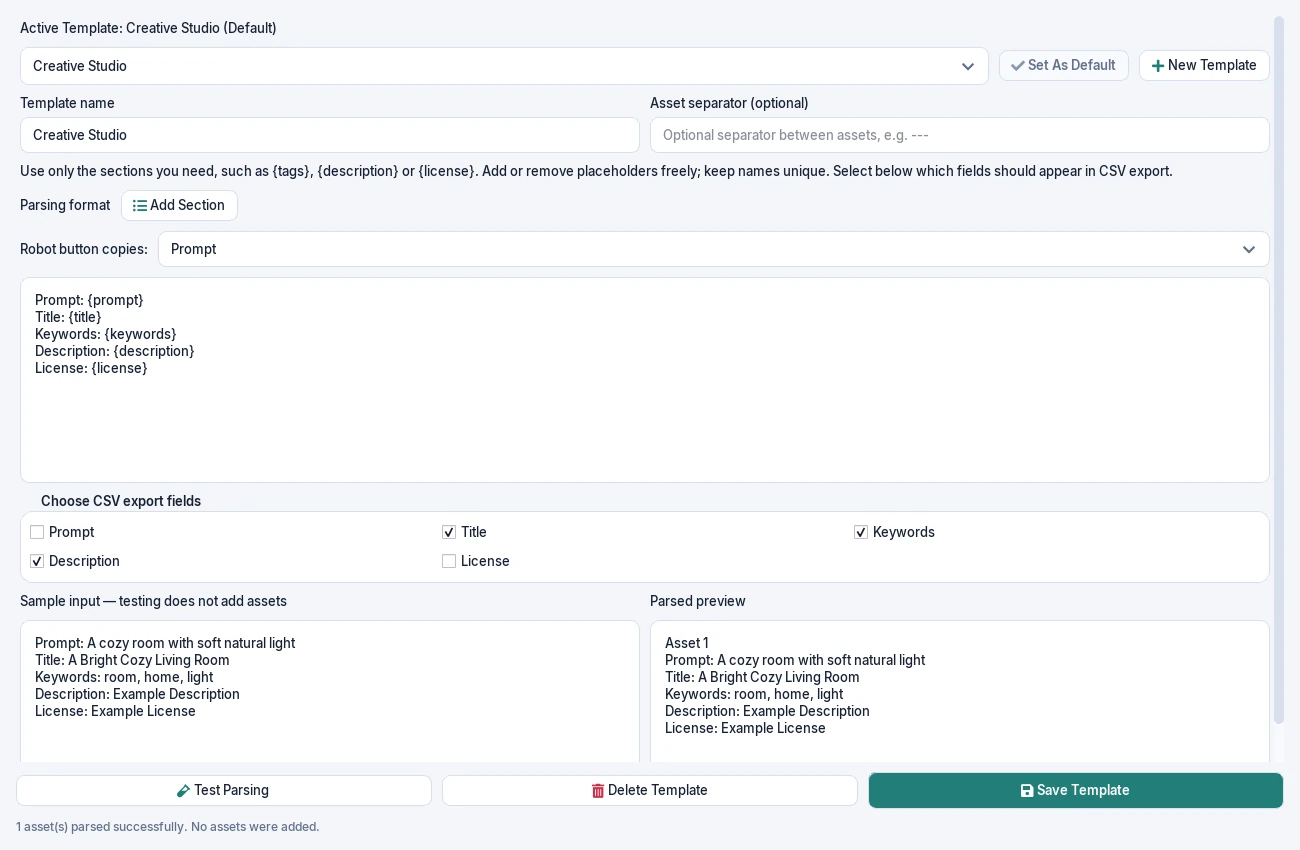Click the Delete Template button

click(650, 790)
